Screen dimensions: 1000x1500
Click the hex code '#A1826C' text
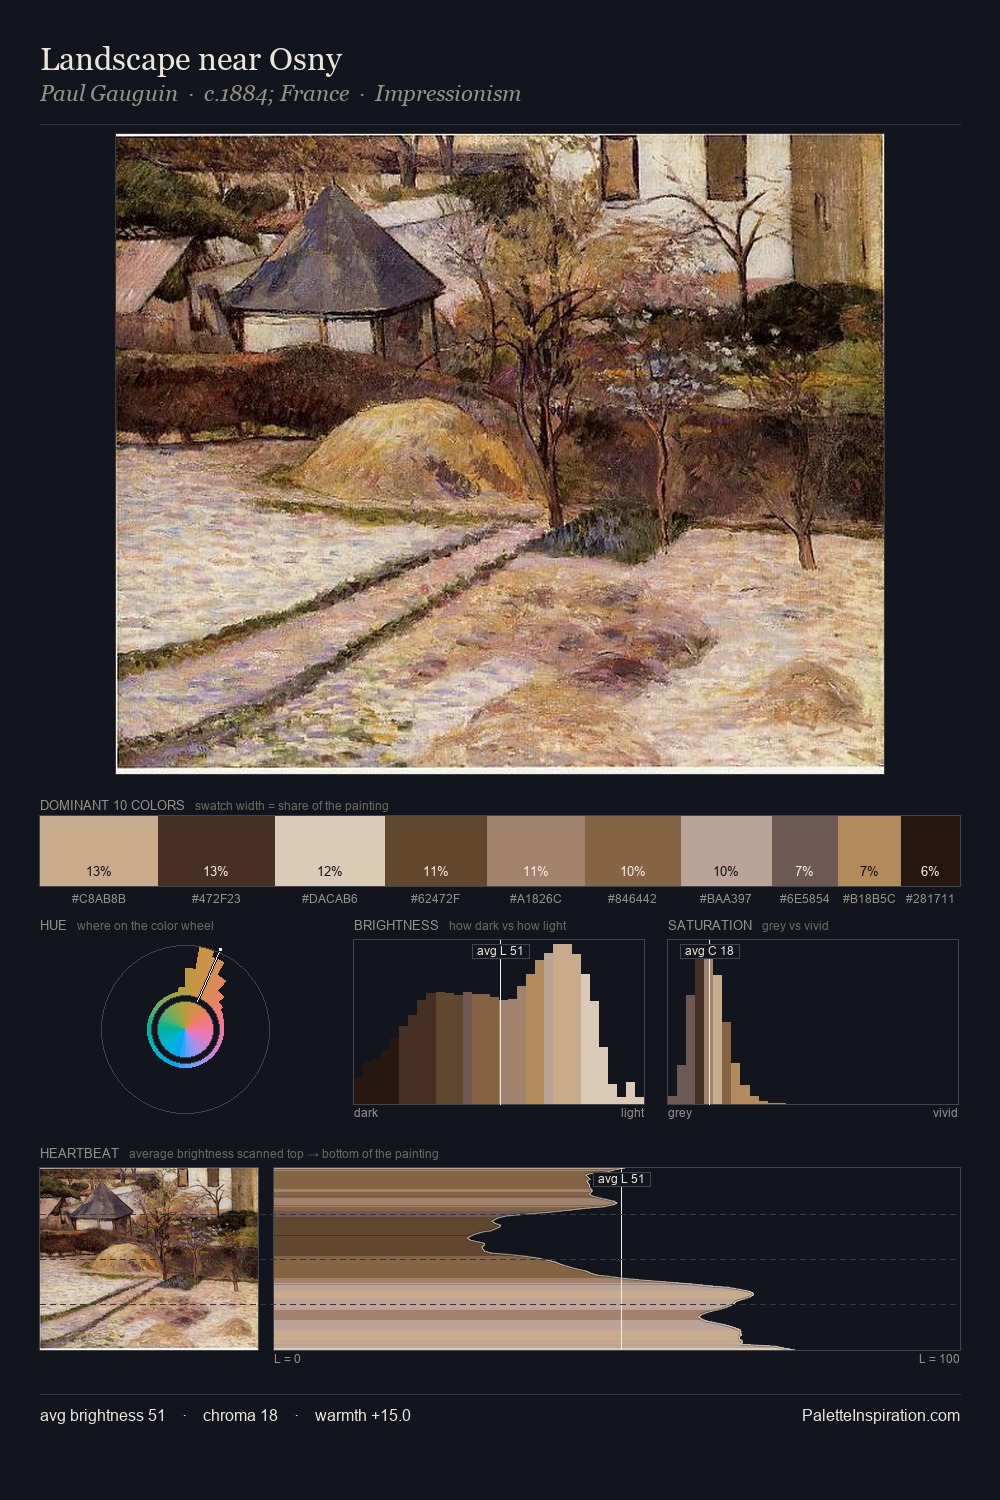coord(536,899)
